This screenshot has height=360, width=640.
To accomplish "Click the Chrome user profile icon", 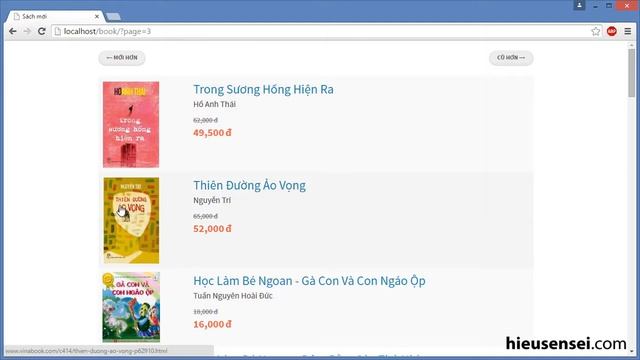I will (x=579, y=5).
